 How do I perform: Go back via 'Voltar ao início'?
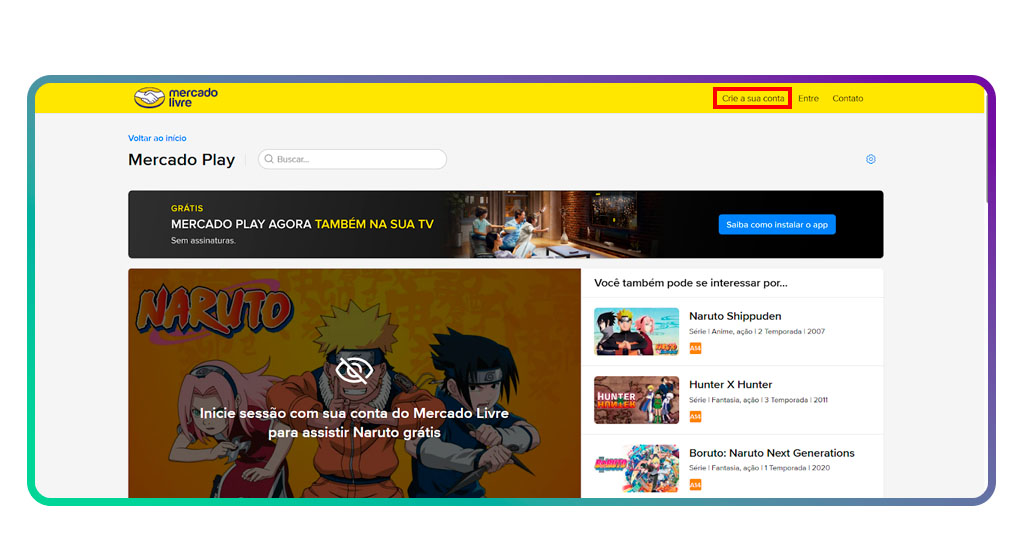pos(157,138)
